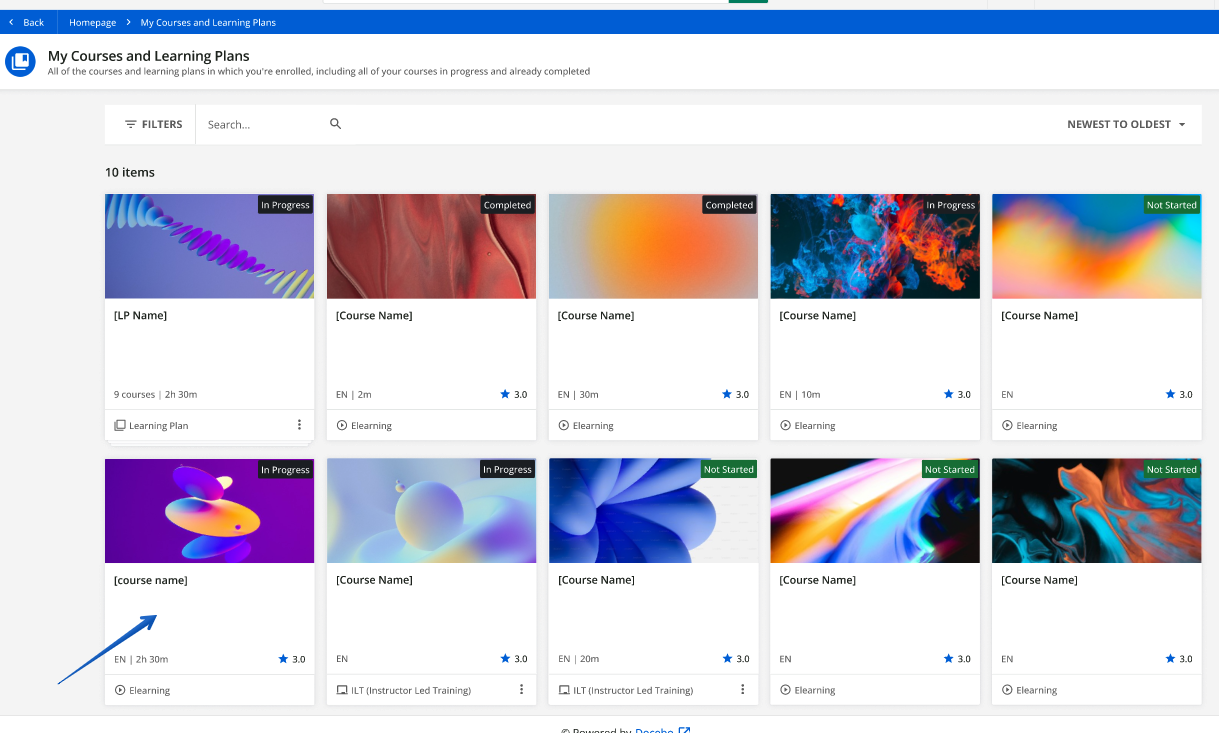Screen dimensions: 1219x733
Task: Click the star rating on EN | 20m card
Action: [x=736, y=659]
